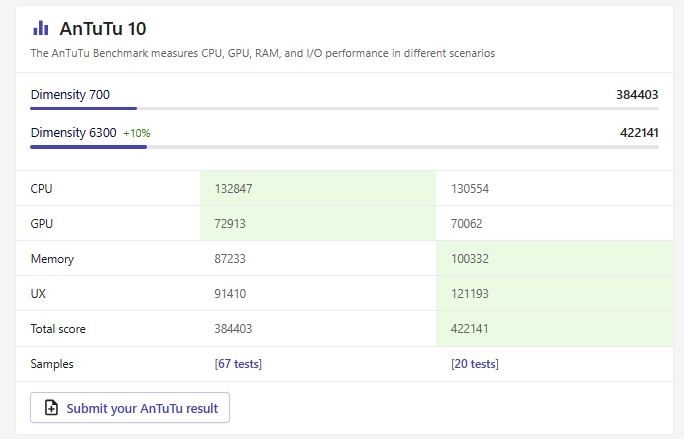Click the Memory value 87233
684x439 pixels.
point(230,259)
